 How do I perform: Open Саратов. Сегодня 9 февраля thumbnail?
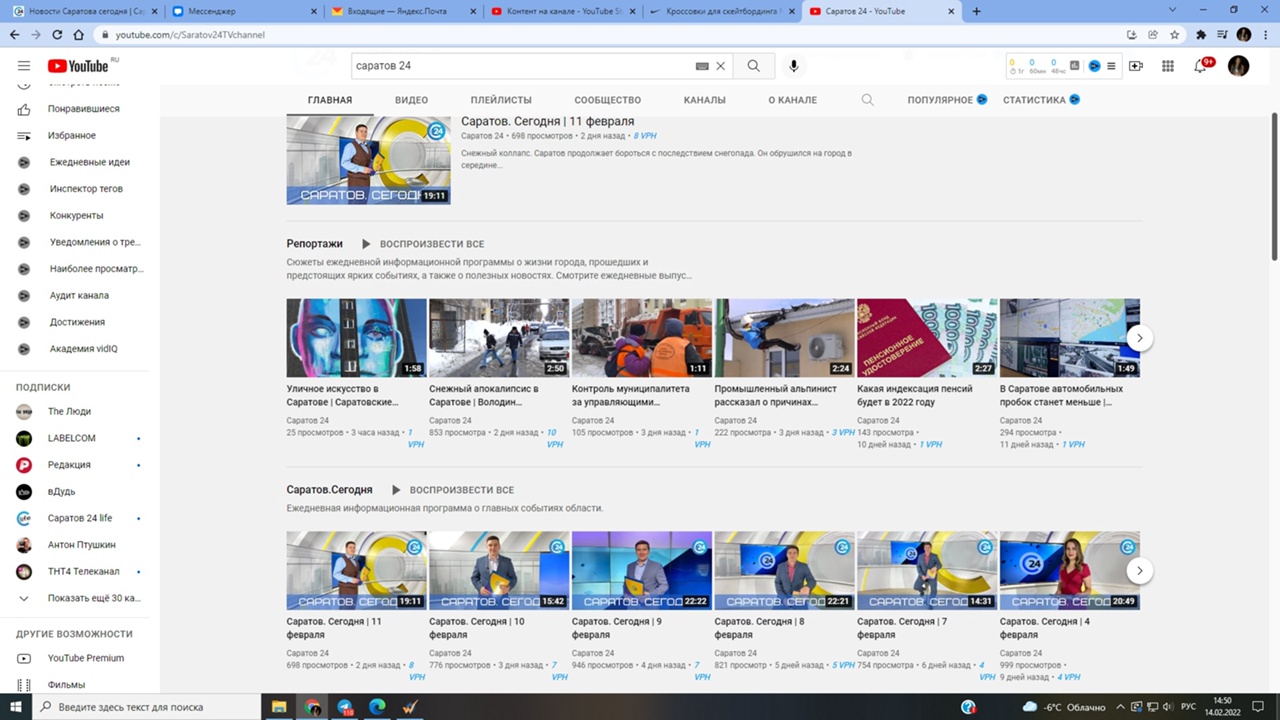[x=642, y=570]
